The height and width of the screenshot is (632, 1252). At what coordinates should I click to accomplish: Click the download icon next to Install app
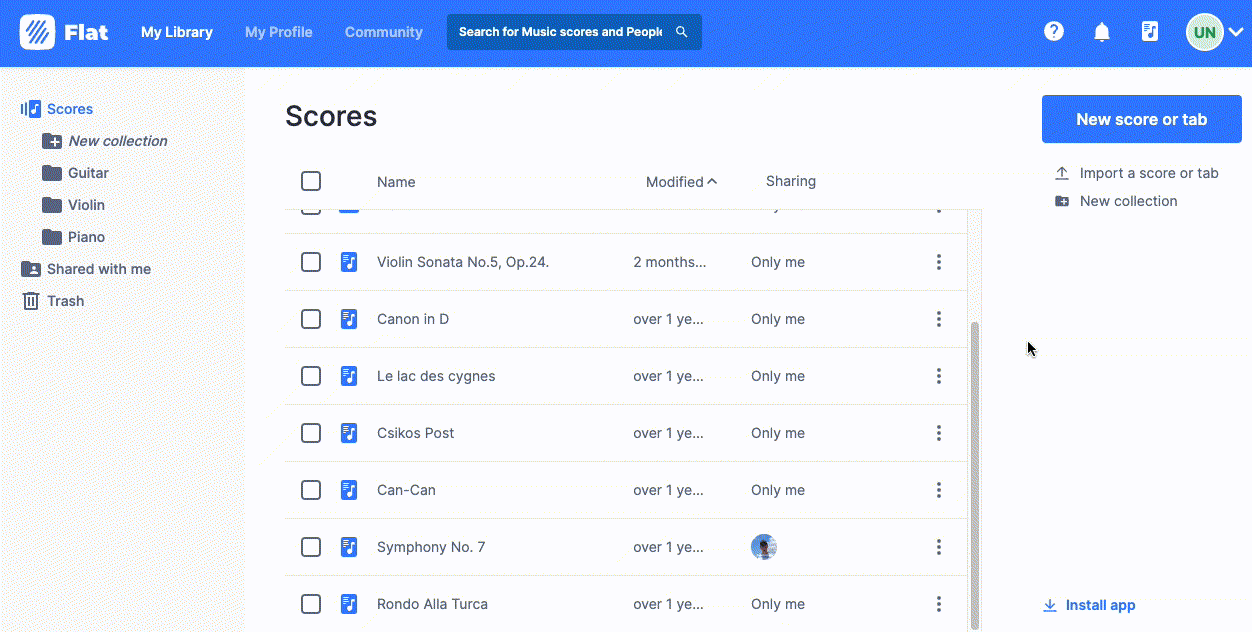[x=1050, y=605]
